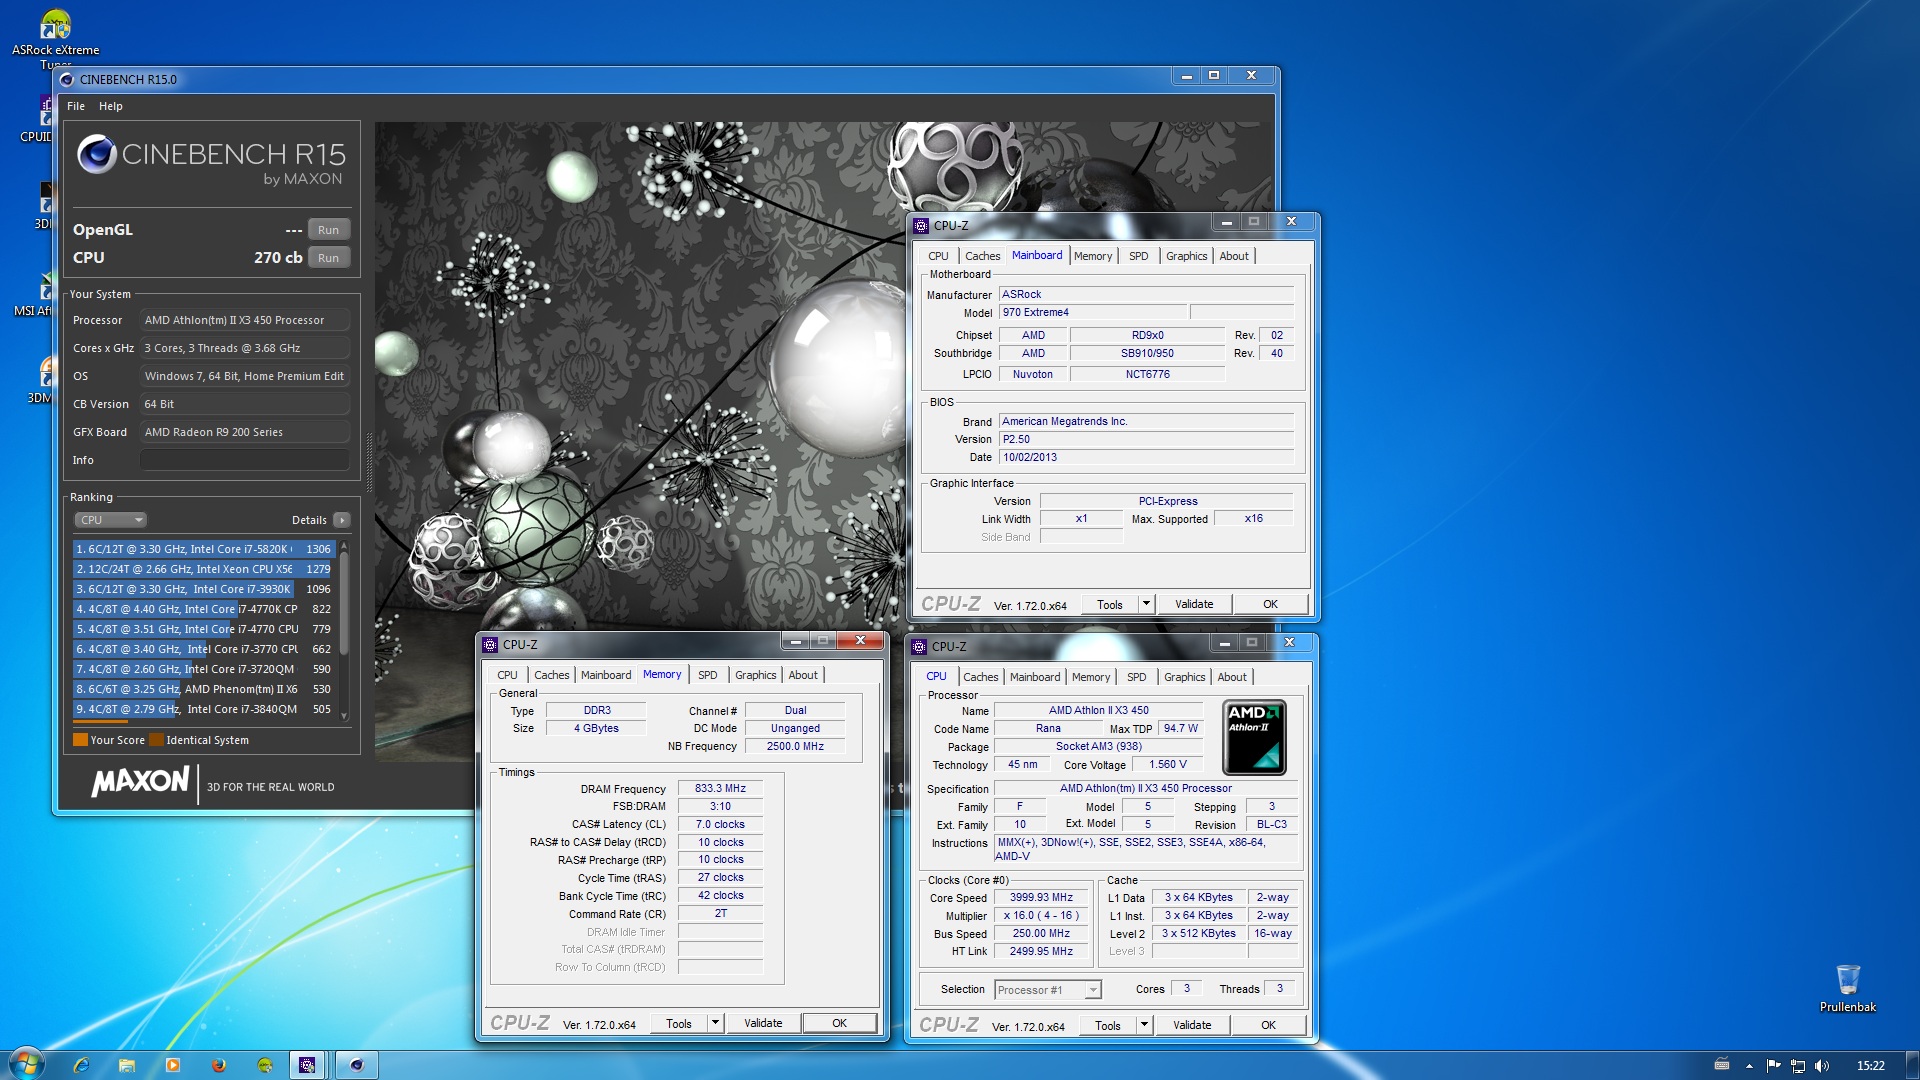The width and height of the screenshot is (1920, 1080).
Task: Open the Action Center flag icon
Action: tap(1774, 1066)
